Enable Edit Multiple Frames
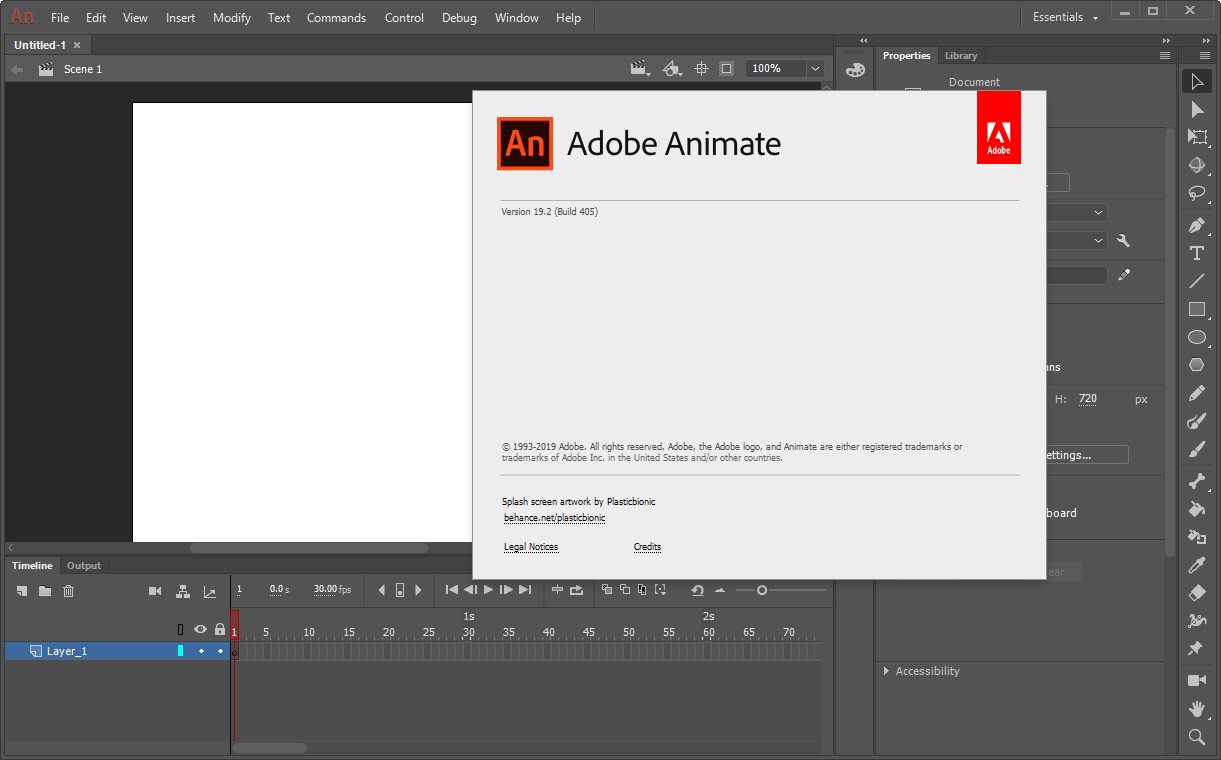 [x=642, y=590]
